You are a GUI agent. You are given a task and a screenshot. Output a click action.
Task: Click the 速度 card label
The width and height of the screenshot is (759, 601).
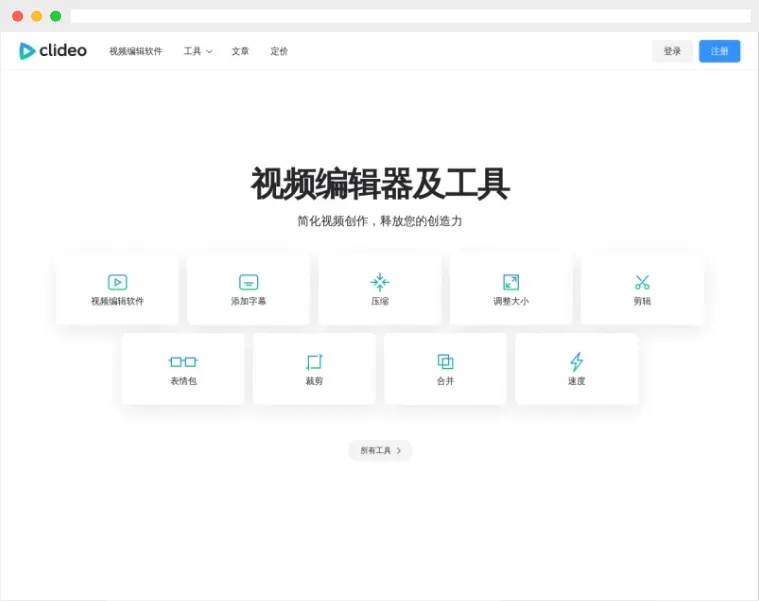point(577,381)
